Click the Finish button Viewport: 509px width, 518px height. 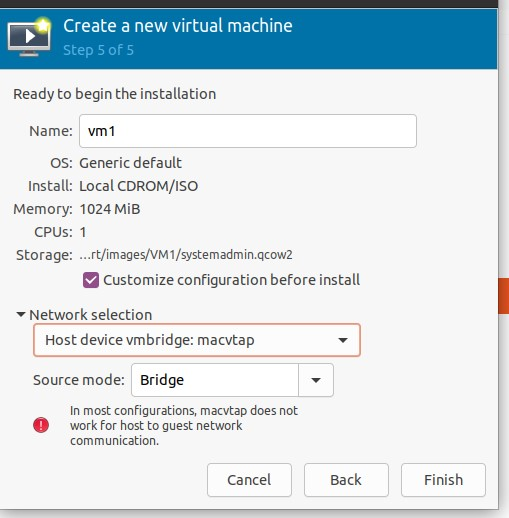[x=443, y=480]
